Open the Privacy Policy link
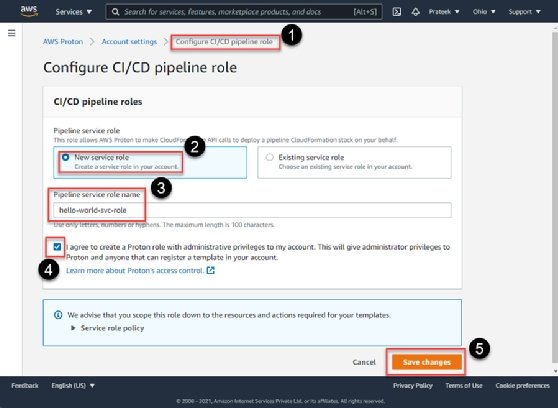Screen dimensions: 558x408 (x=413, y=386)
